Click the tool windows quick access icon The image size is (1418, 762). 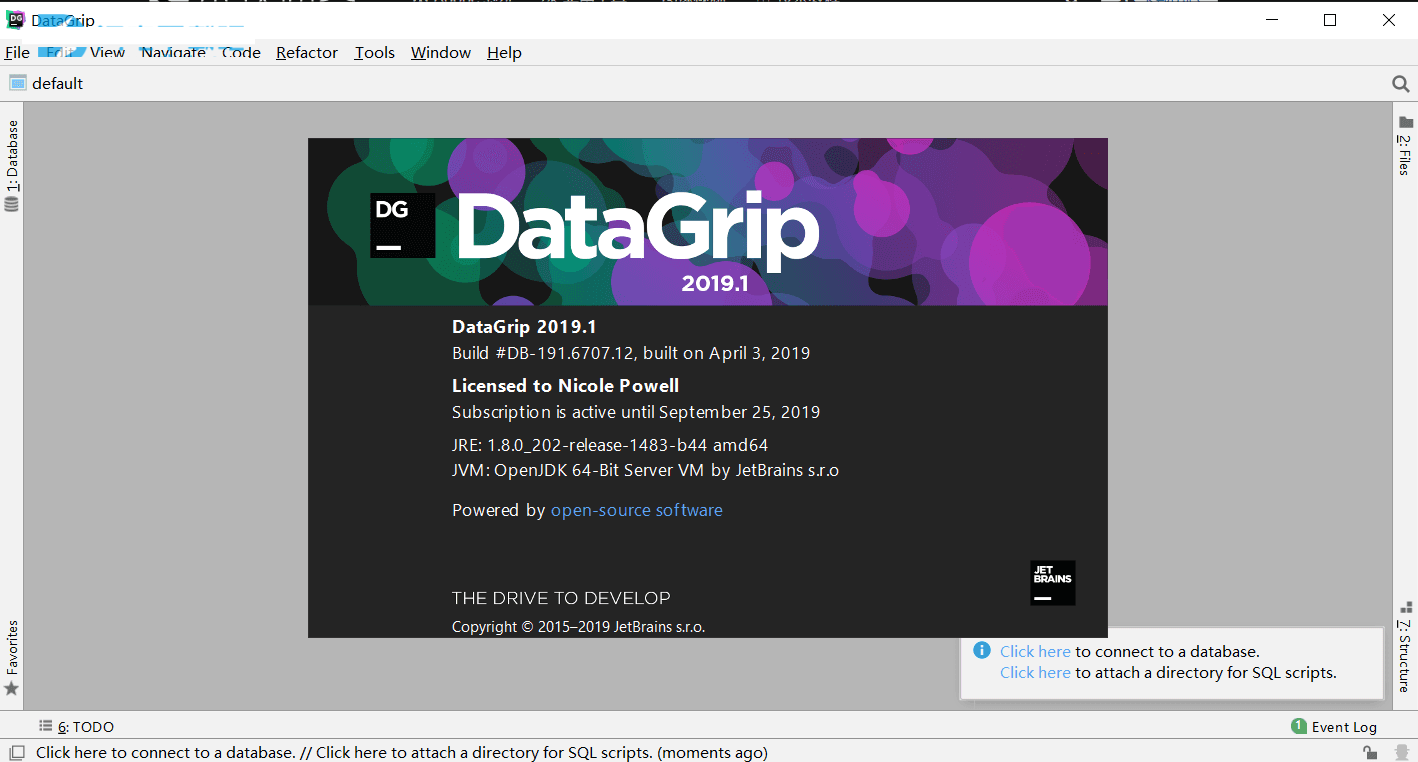point(17,753)
